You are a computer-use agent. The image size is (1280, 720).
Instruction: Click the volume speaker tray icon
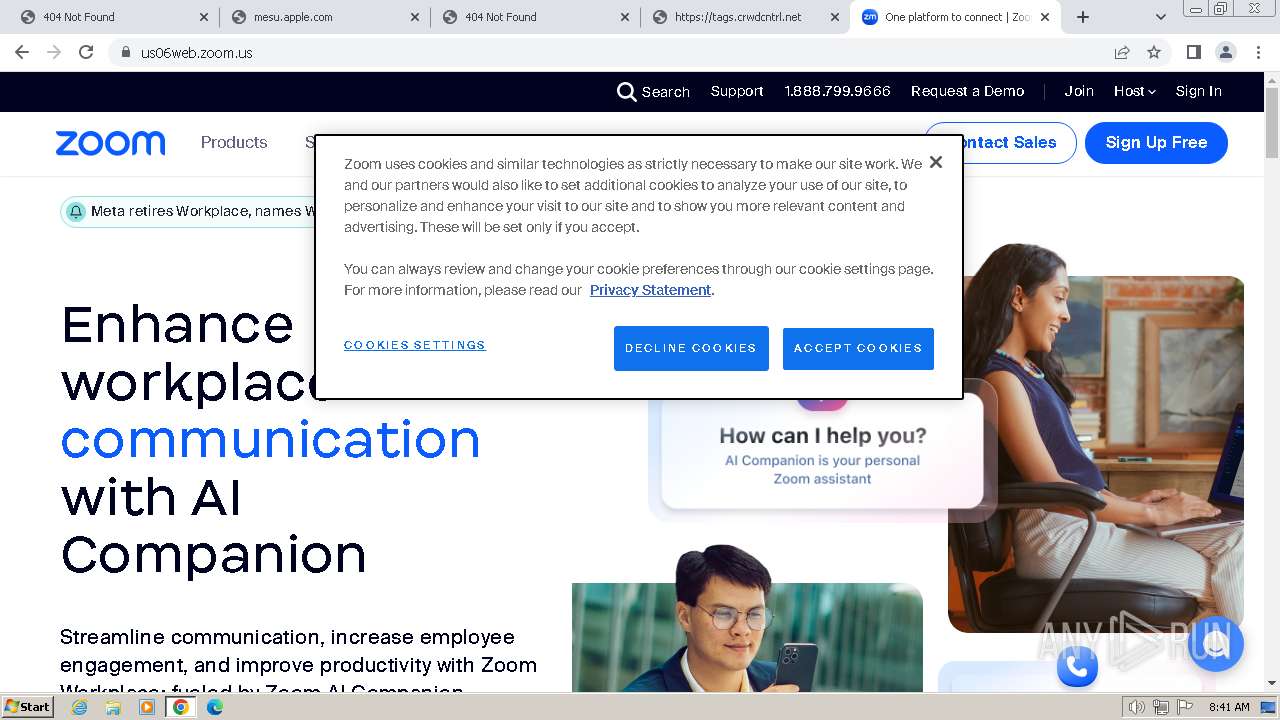pyautogui.click(x=1137, y=707)
